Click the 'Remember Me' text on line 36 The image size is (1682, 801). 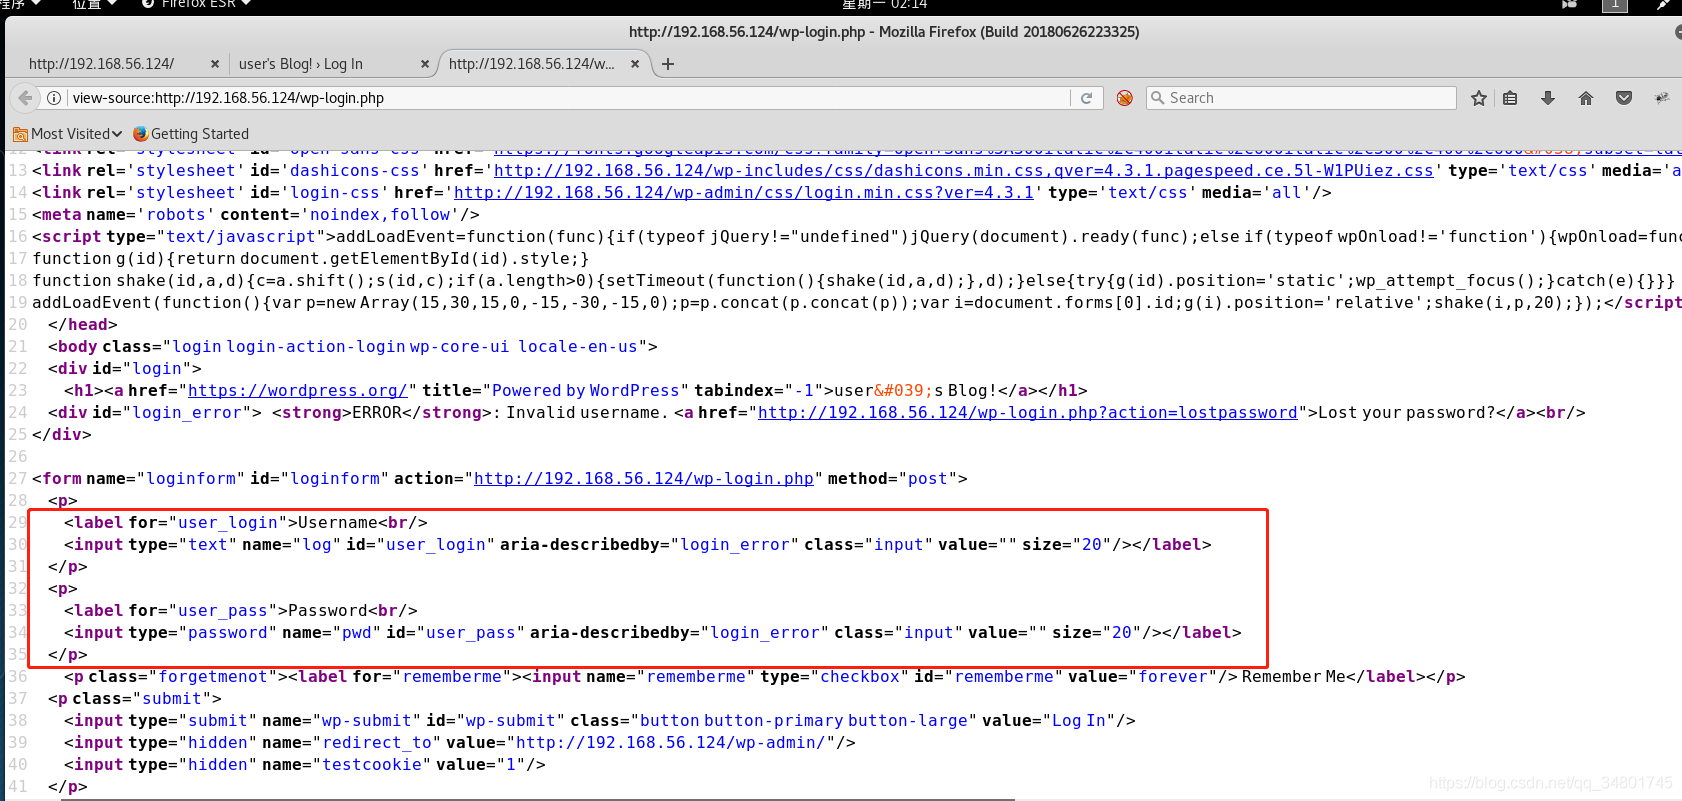tap(1295, 677)
